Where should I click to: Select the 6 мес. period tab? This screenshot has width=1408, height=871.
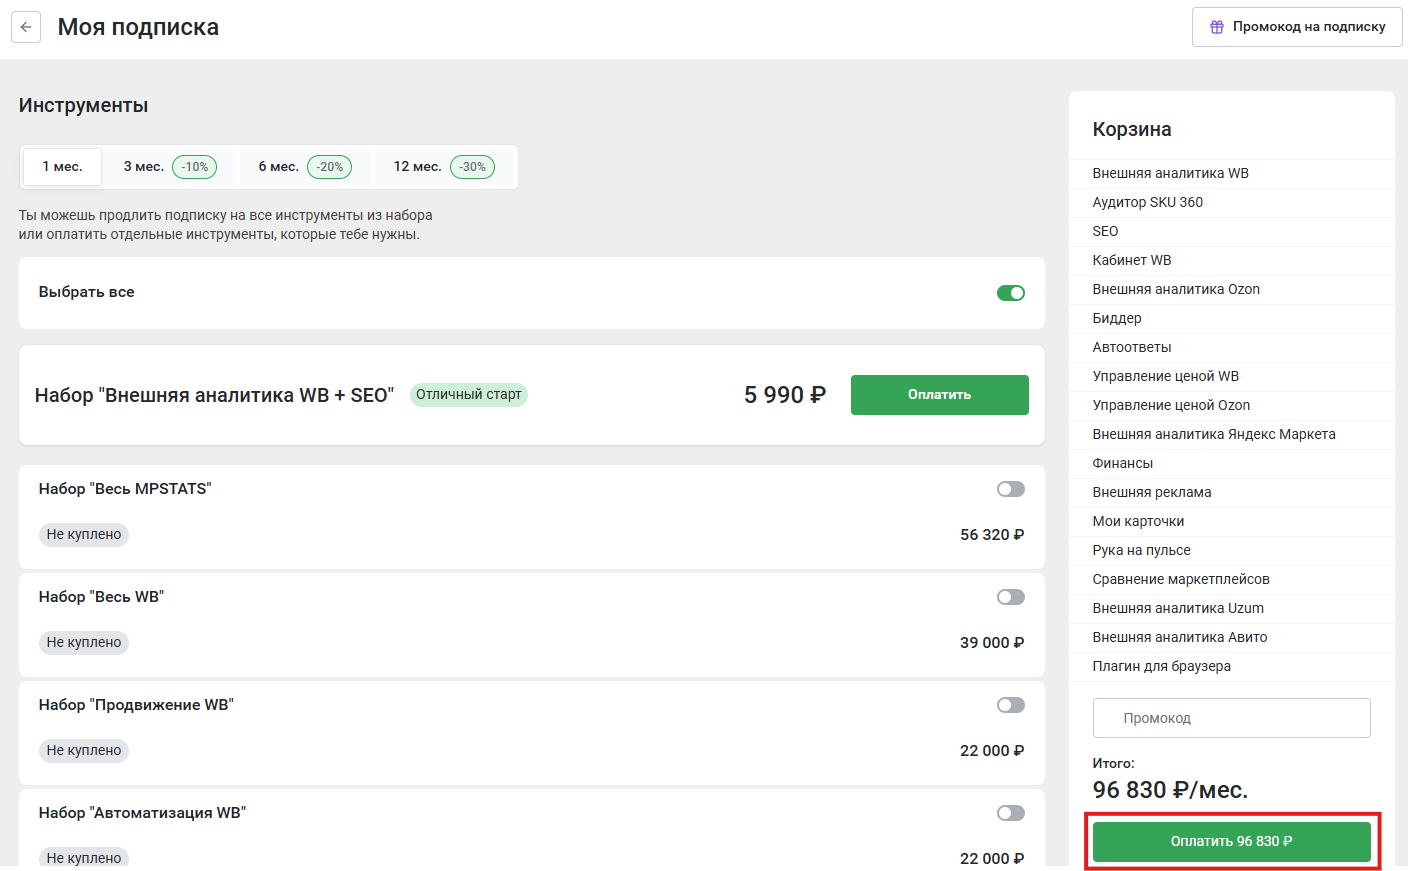click(305, 167)
